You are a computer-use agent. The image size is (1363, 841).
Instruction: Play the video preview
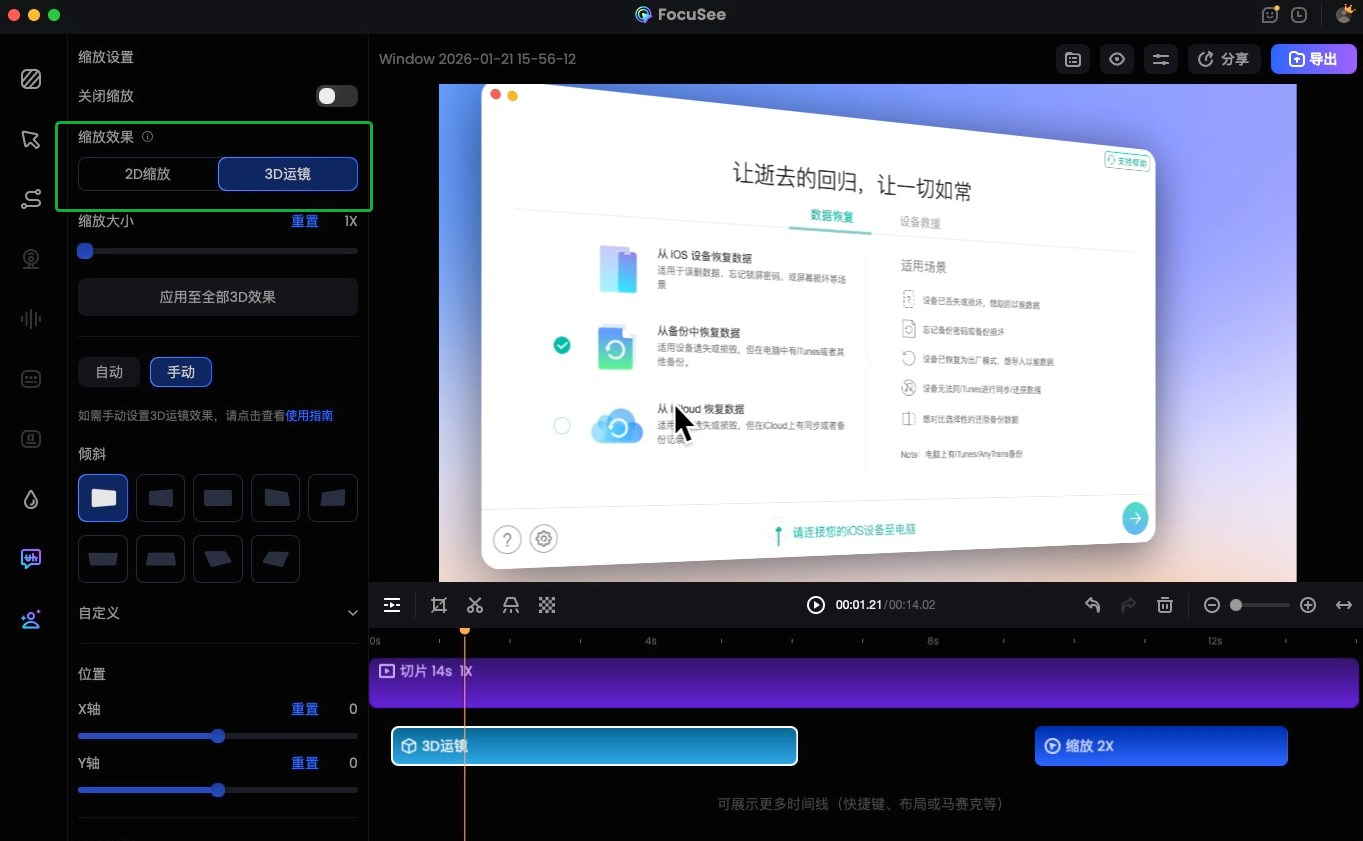816,605
